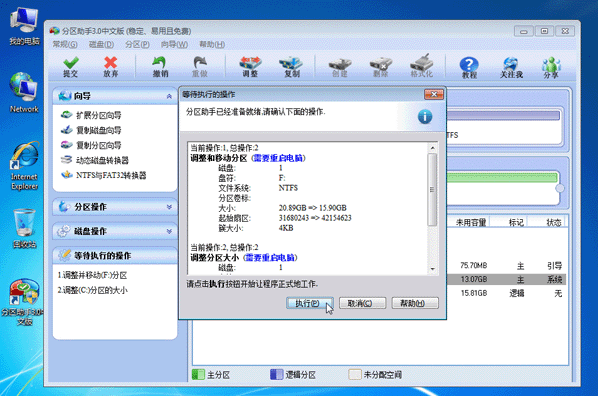The image size is (598, 396).
Task: Select the partition row showing 15.81GB
Action: coord(506,293)
